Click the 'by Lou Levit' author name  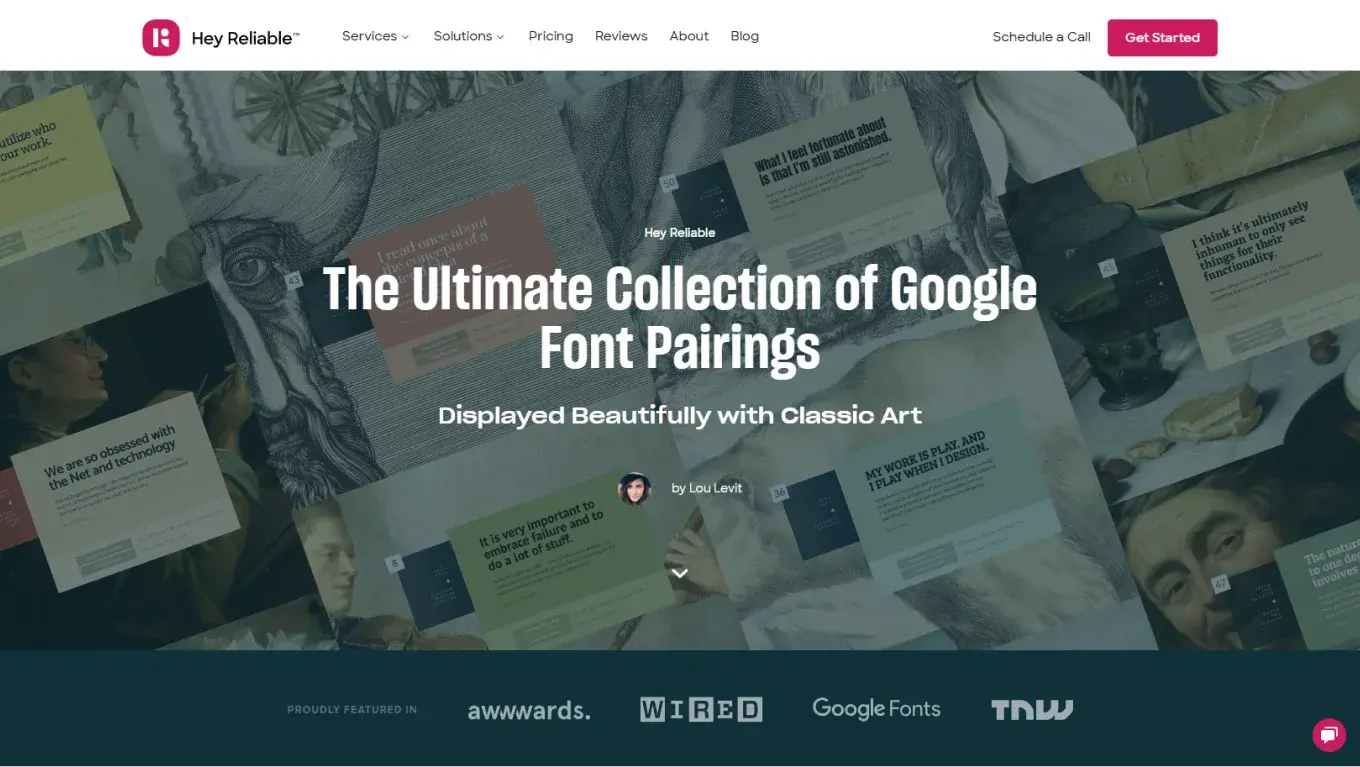click(x=707, y=488)
